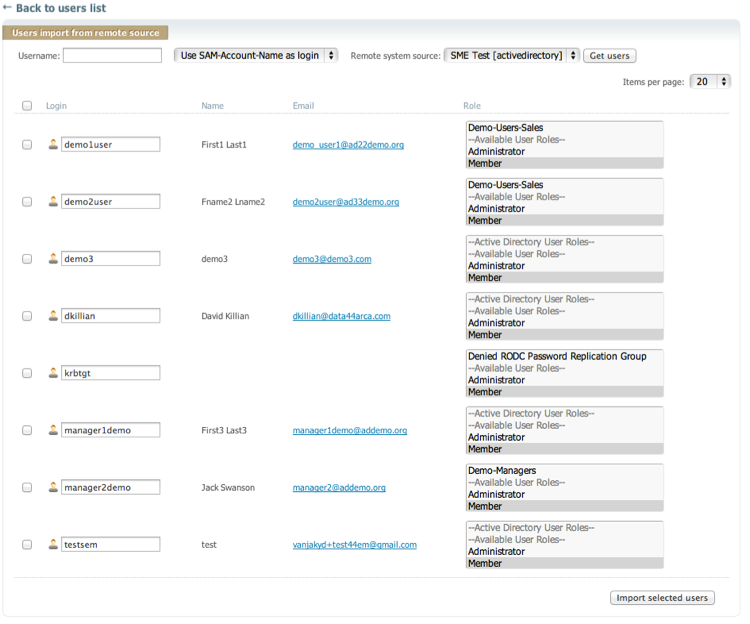Change the Items per page dropdown
Viewport: 750px width, 624px height.
710,82
